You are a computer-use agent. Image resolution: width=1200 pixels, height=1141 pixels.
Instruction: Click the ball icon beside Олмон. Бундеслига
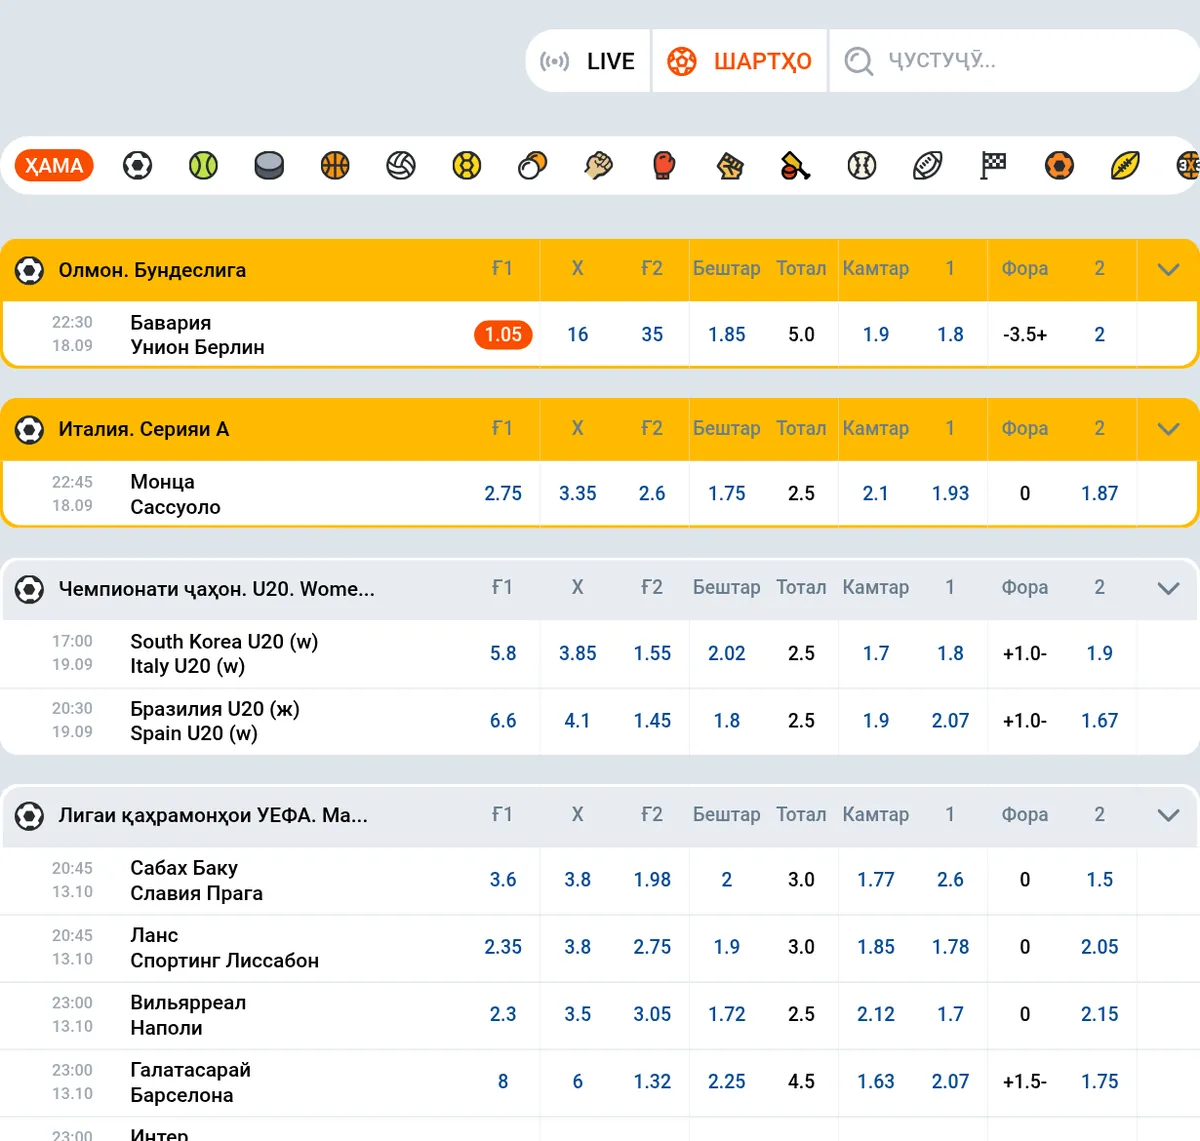30,270
